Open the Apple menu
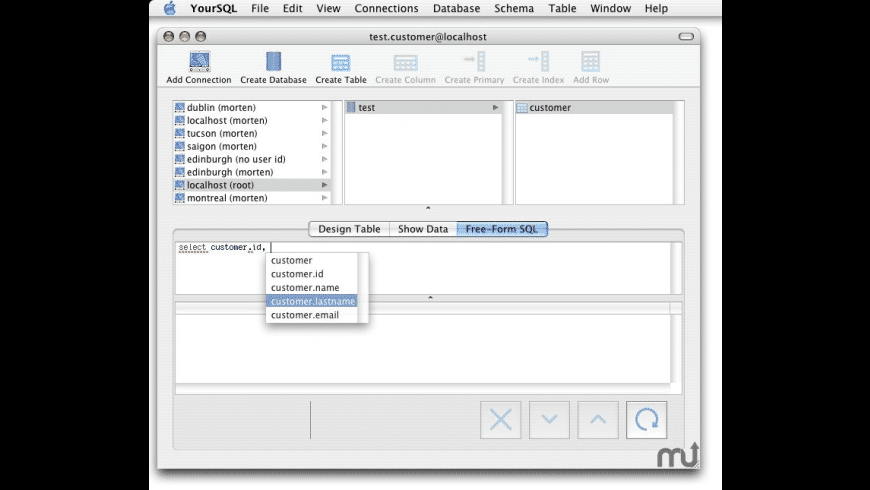 (170, 8)
